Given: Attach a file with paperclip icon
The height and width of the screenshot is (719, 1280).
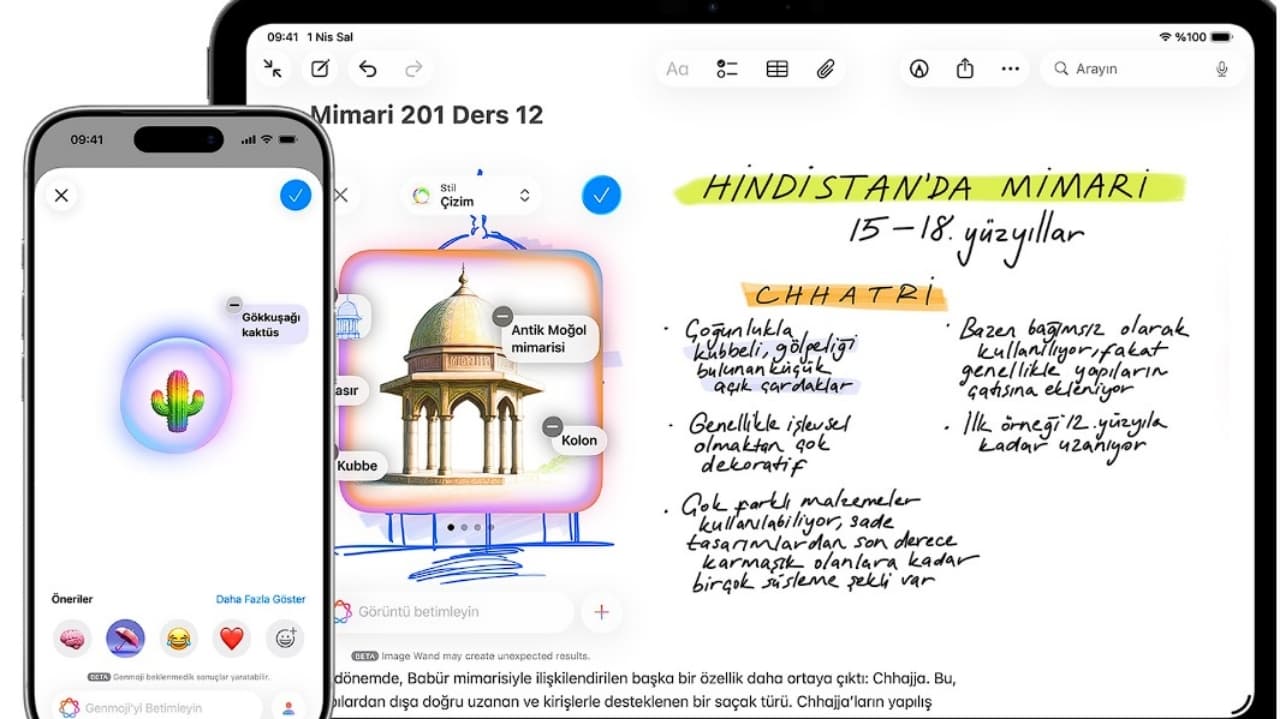Looking at the screenshot, I should (x=825, y=69).
